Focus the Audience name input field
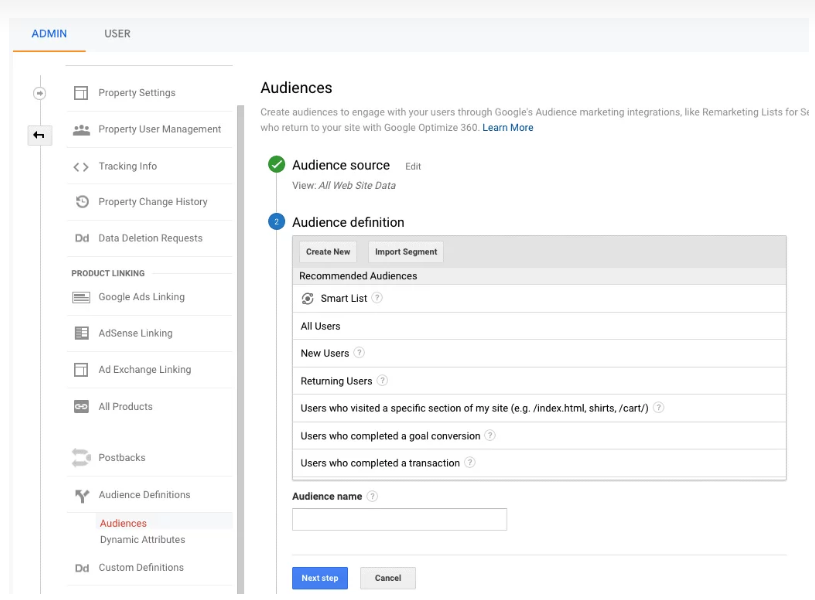This screenshot has height=600, width=815. (x=399, y=519)
